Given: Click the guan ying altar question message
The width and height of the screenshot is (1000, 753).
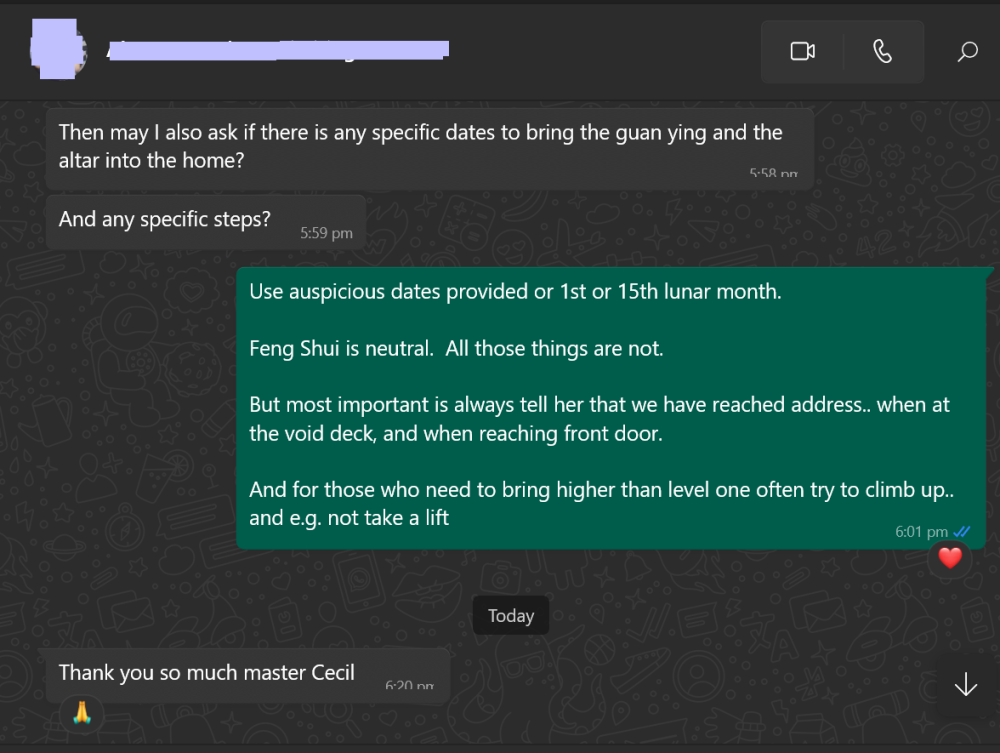Looking at the screenshot, I should click(420, 146).
